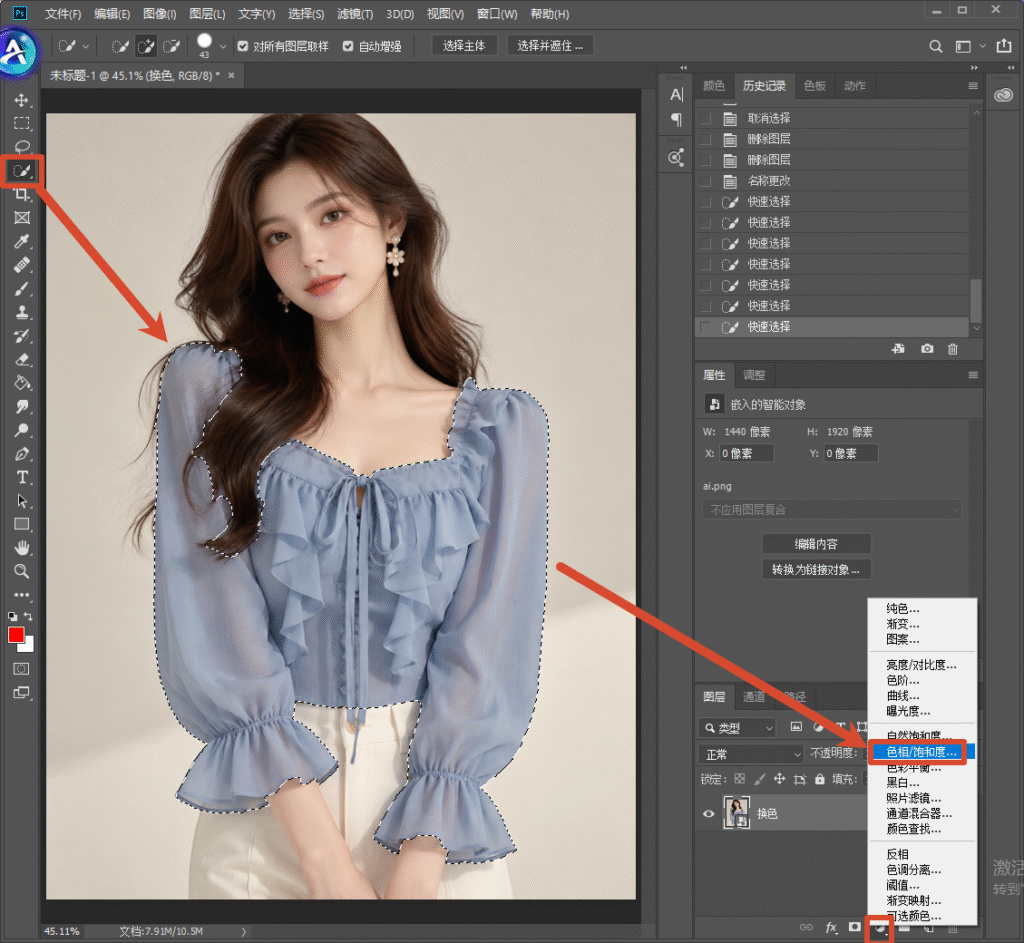Toggle history brush source beside 名称更改
1024x943 pixels.
click(x=705, y=181)
